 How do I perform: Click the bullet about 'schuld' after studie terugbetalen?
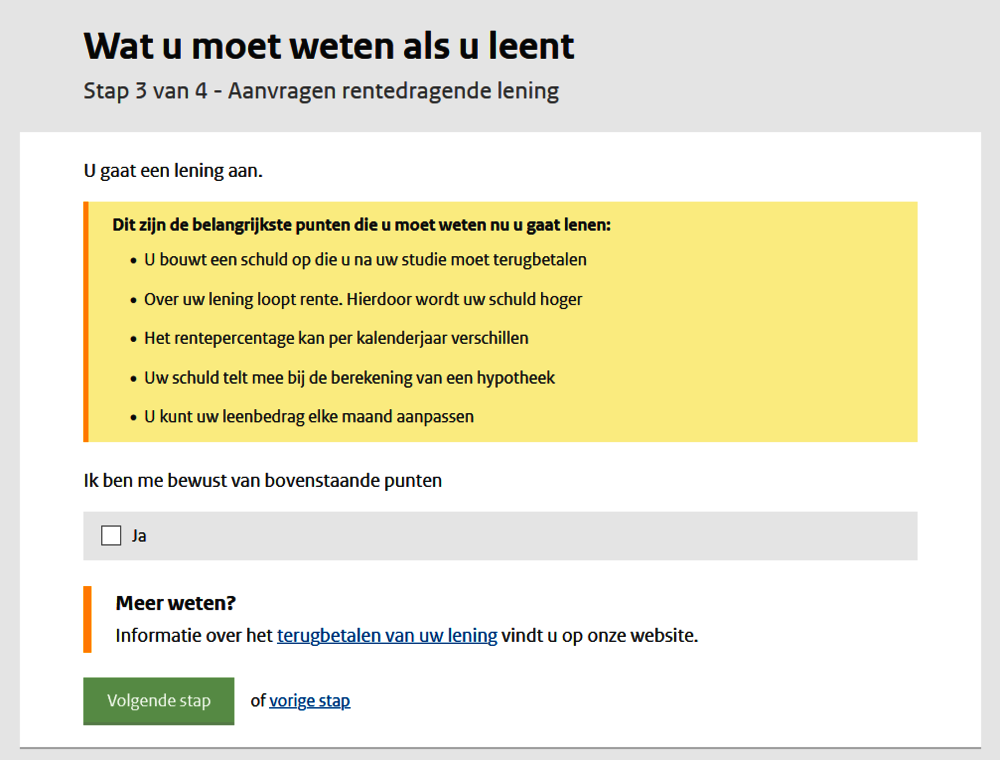tap(365, 260)
